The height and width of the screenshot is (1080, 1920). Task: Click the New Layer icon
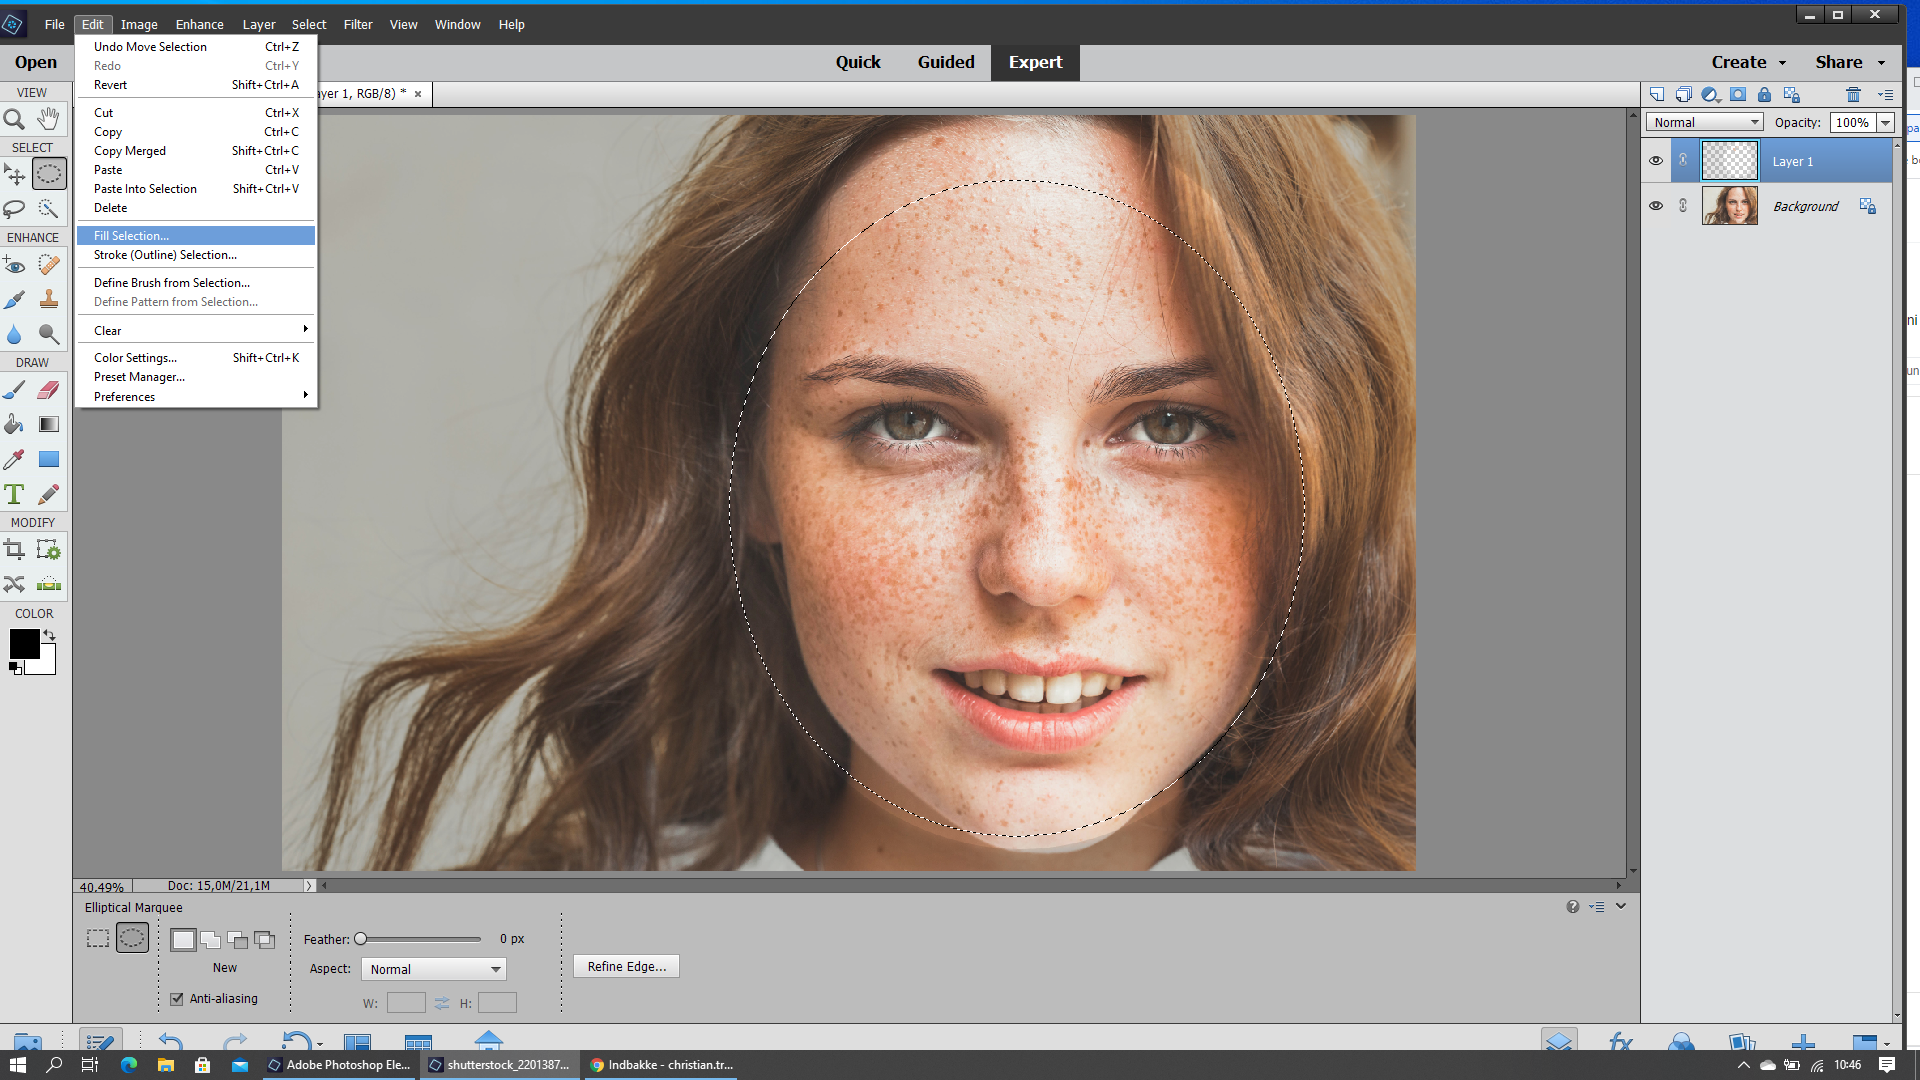[1658, 94]
